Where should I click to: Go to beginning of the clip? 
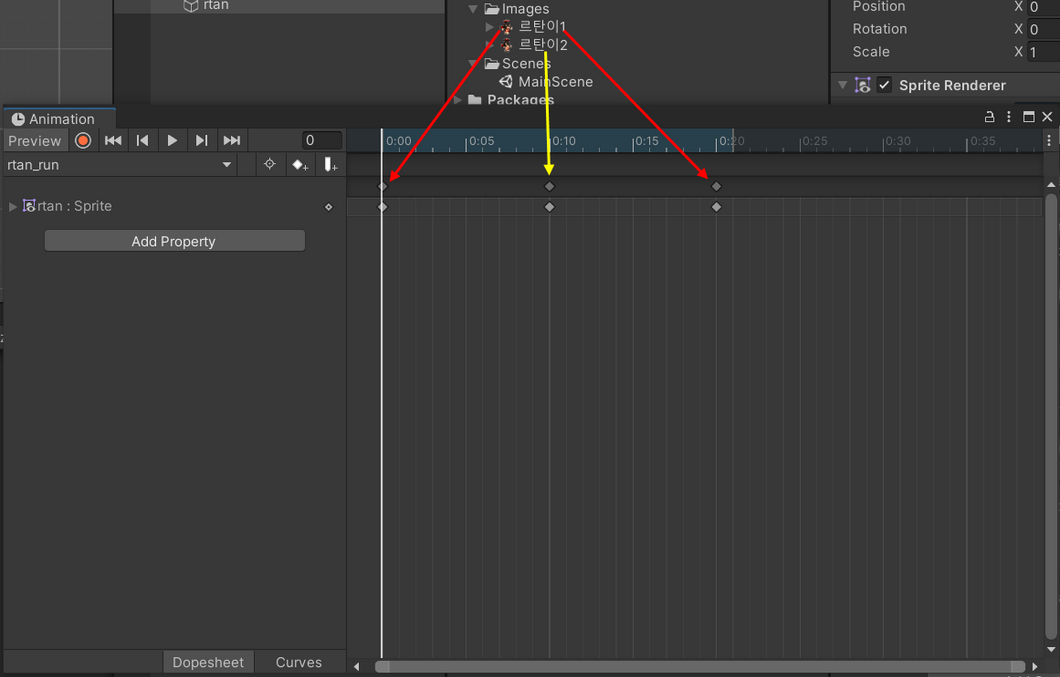(x=113, y=141)
